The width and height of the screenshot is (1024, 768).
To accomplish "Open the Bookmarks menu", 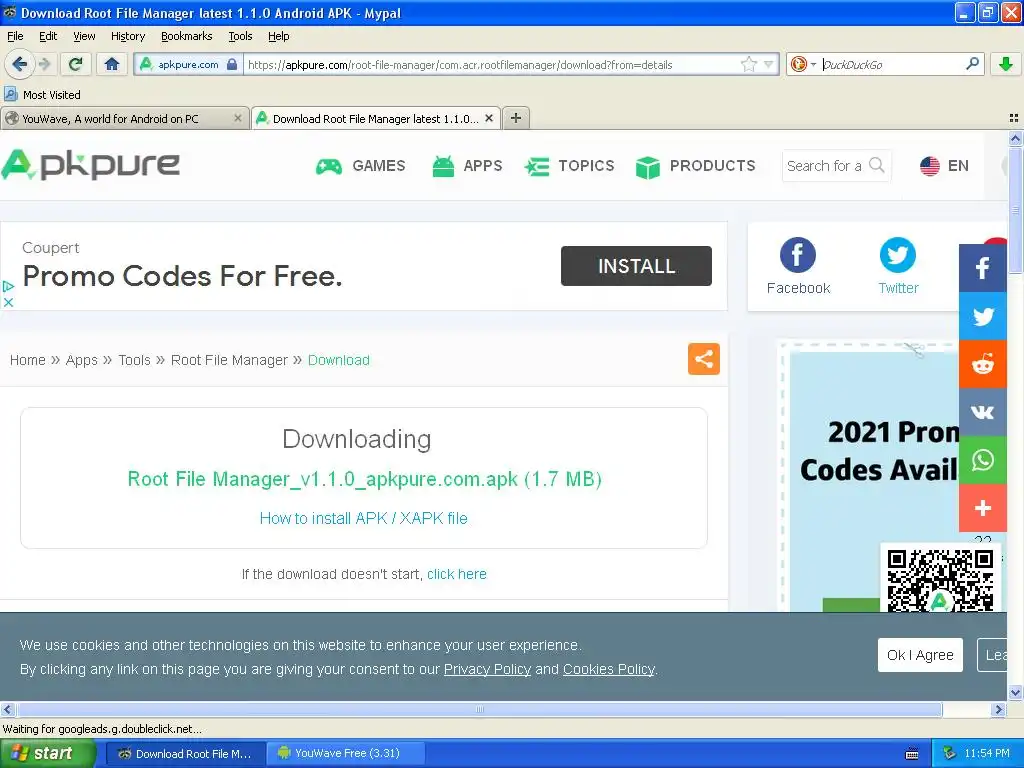I will tap(187, 37).
